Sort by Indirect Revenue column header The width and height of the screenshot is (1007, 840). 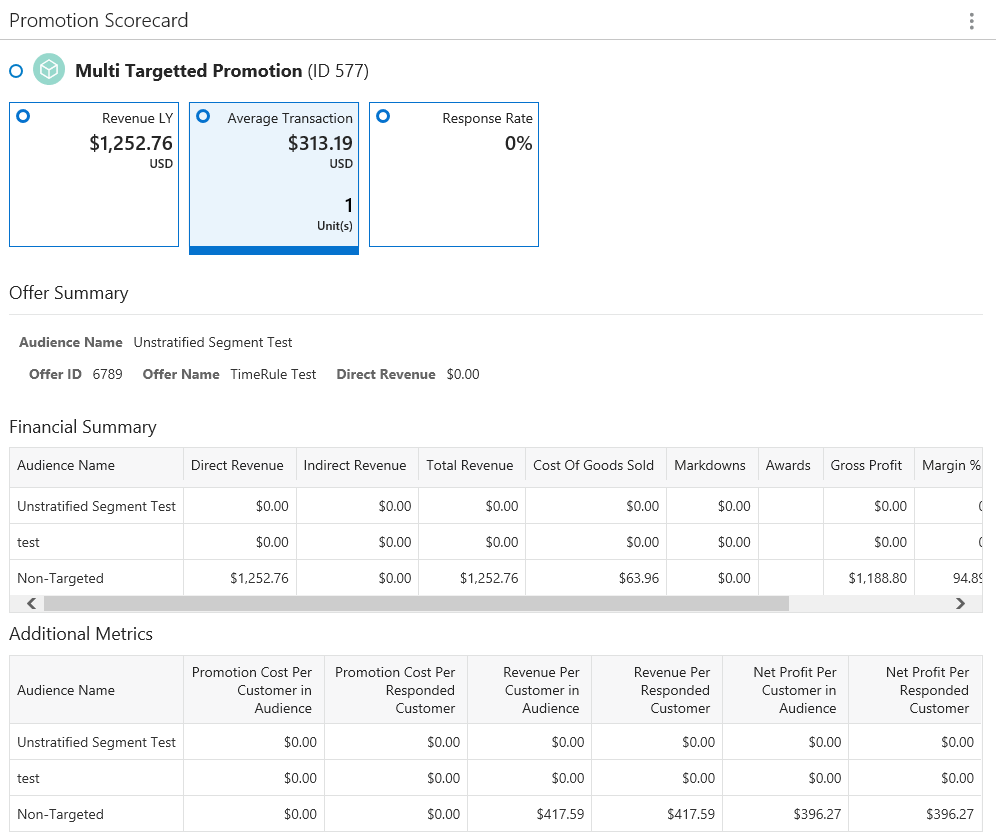[355, 466]
